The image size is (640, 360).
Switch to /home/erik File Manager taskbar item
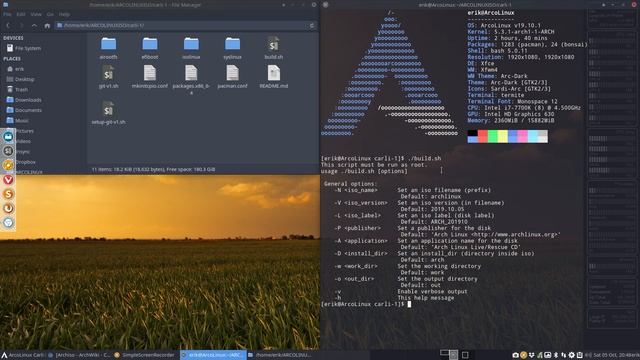[x=280, y=355]
